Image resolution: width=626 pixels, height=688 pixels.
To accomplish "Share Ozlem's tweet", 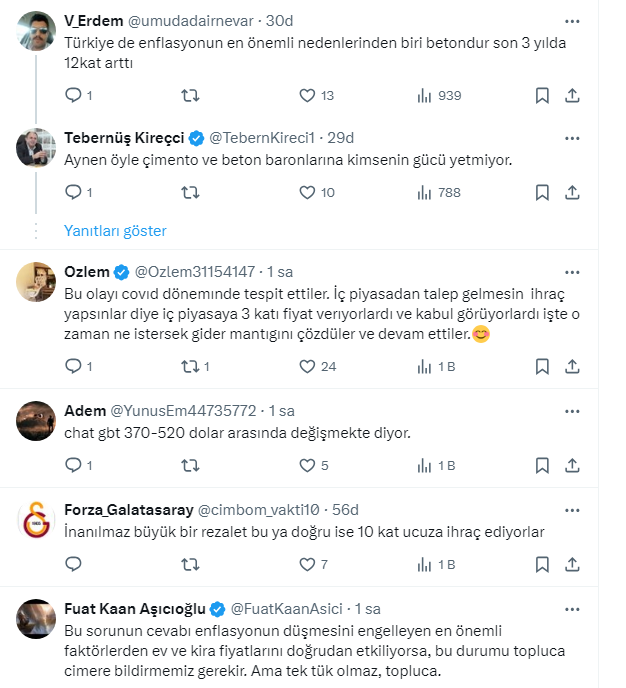I will [573, 367].
